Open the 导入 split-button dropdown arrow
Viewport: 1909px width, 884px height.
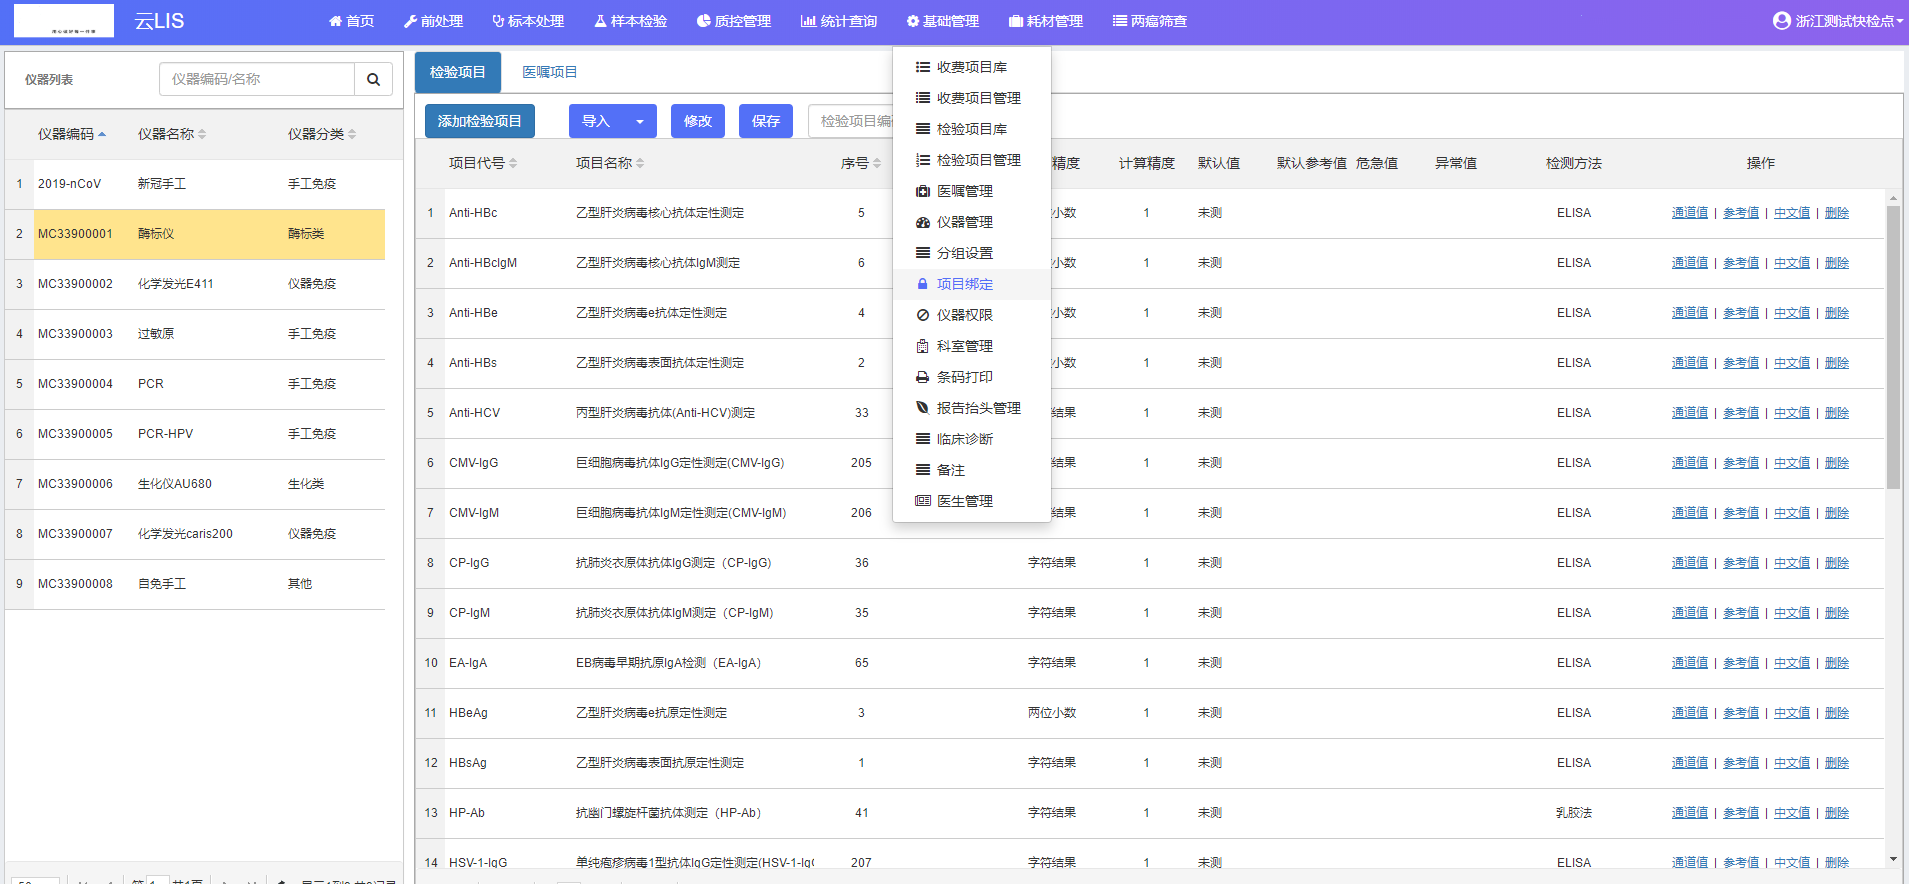(x=640, y=121)
